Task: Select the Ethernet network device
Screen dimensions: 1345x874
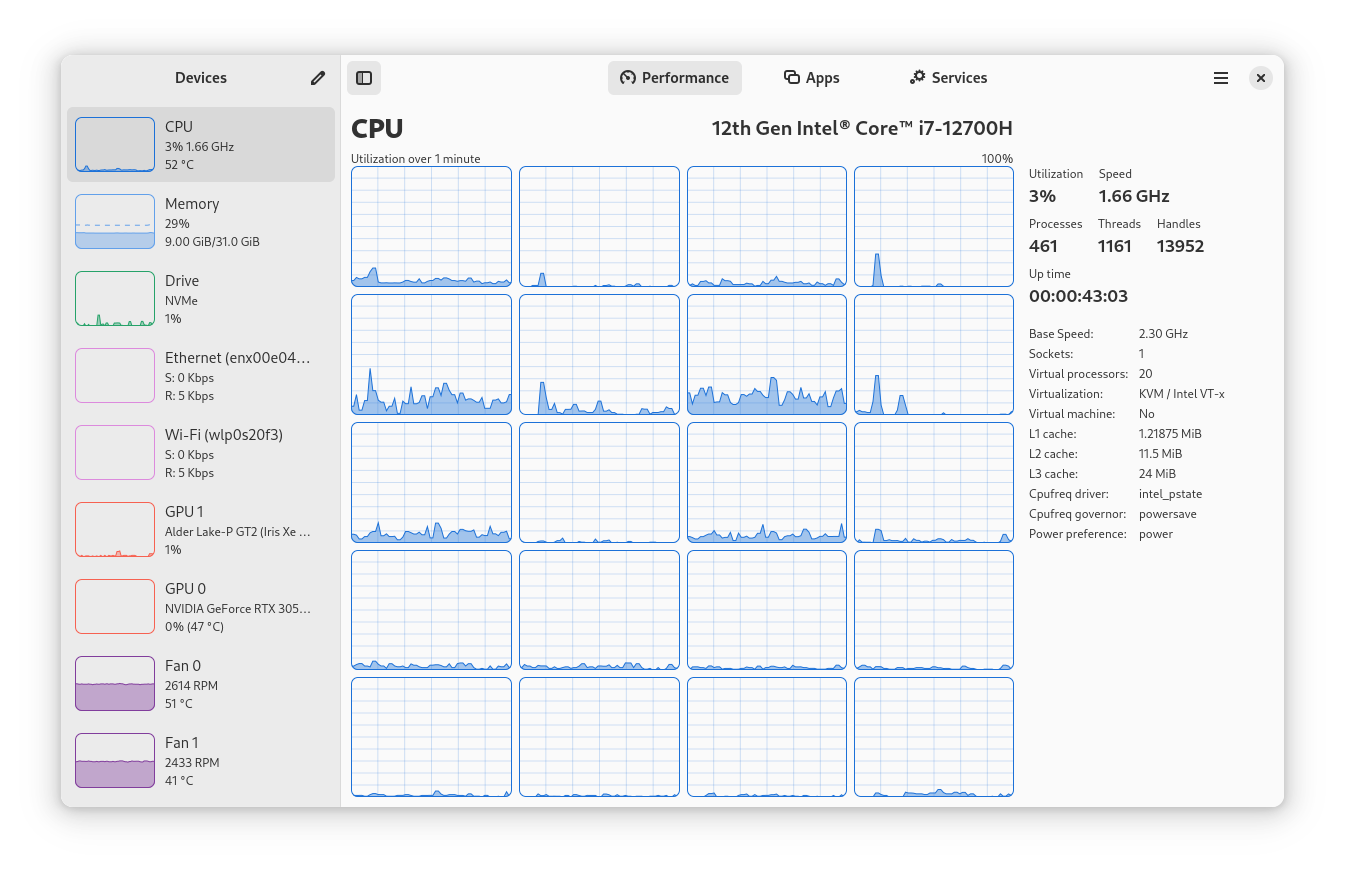Action: (200, 375)
